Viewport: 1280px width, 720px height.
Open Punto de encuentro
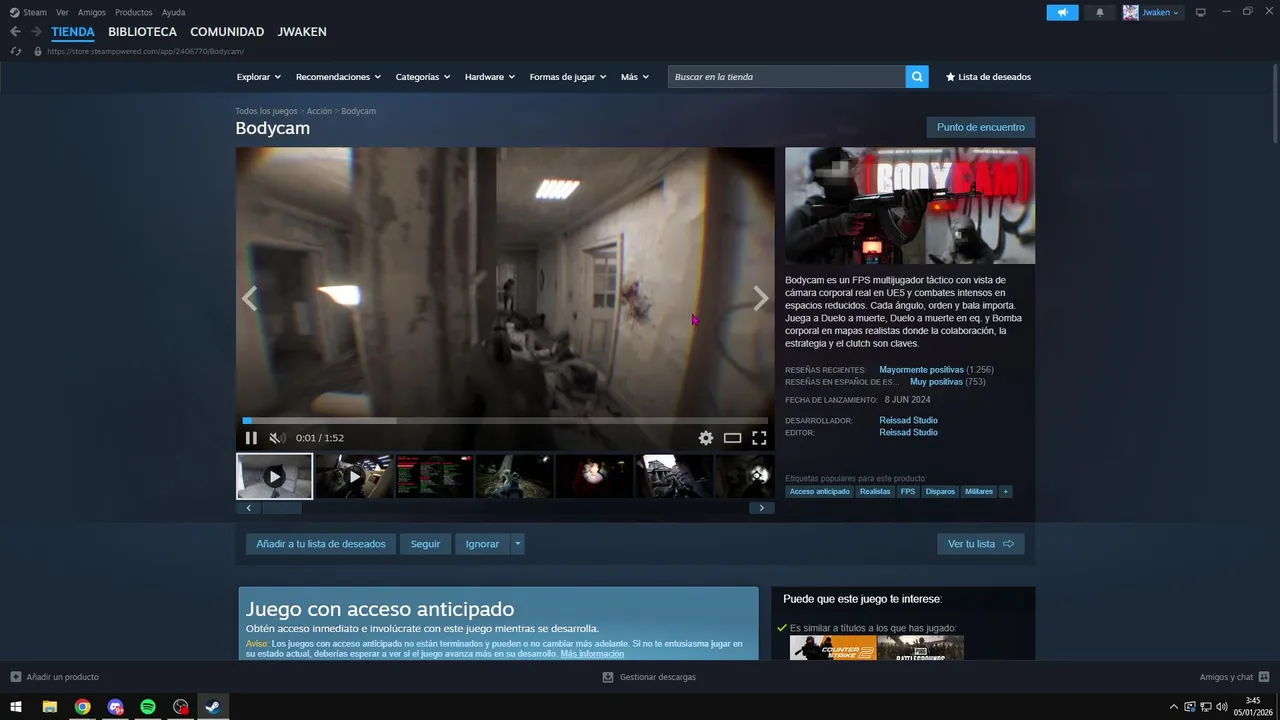(x=981, y=127)
